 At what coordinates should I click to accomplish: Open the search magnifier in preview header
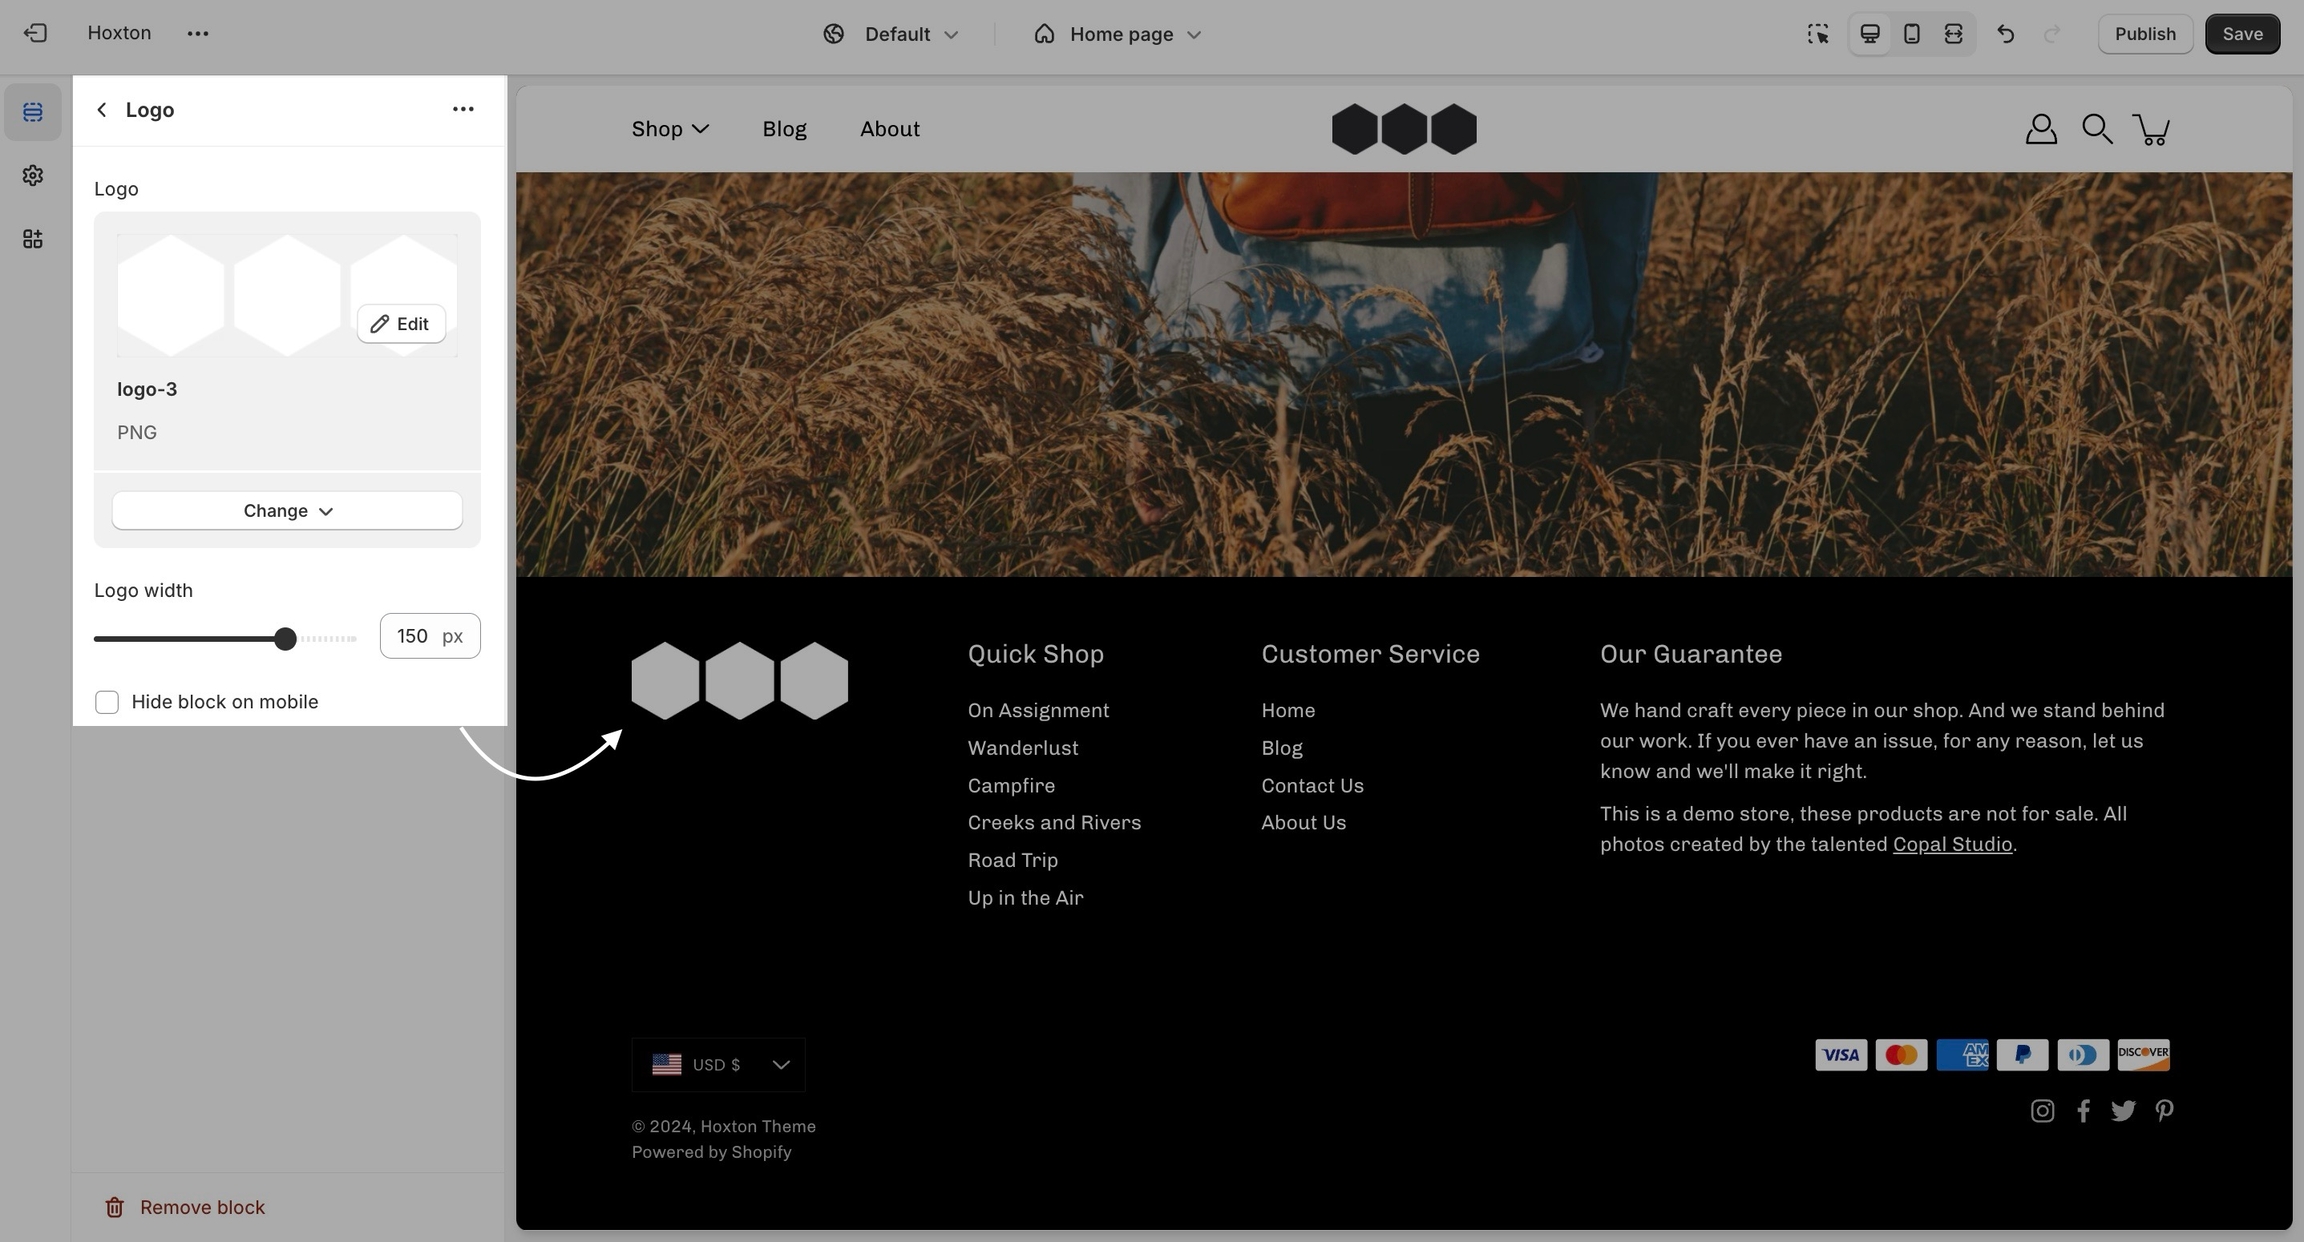pyautogui.click(x=2096, y=129)
